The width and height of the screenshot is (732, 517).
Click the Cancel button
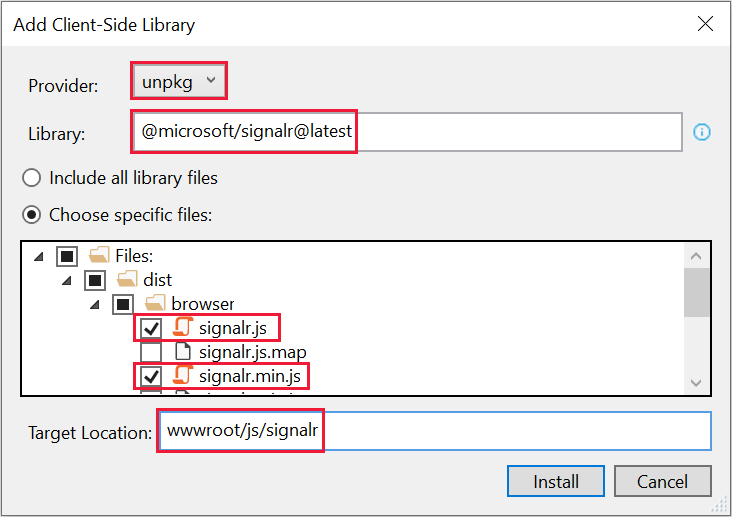pos(663,481)
